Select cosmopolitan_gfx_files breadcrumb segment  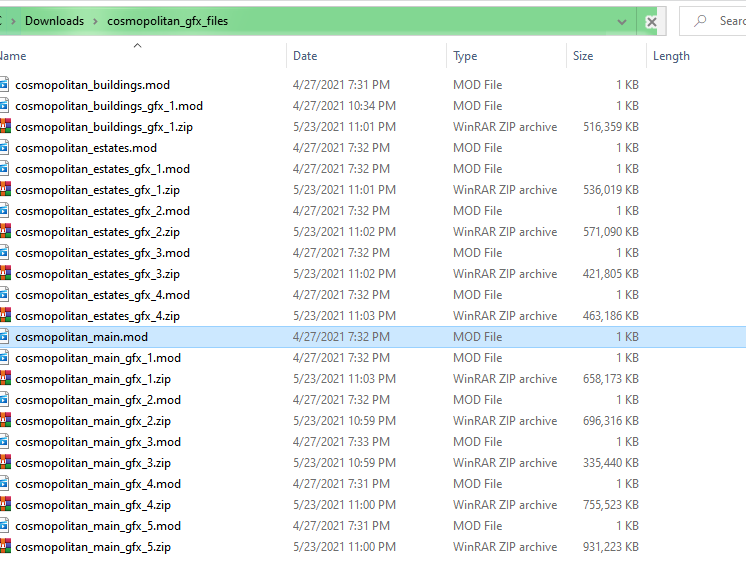click(167, 21)
